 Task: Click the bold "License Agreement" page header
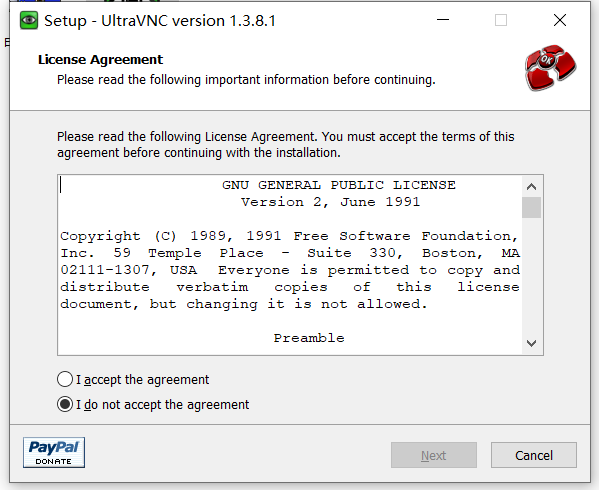[x=100, y=60]
